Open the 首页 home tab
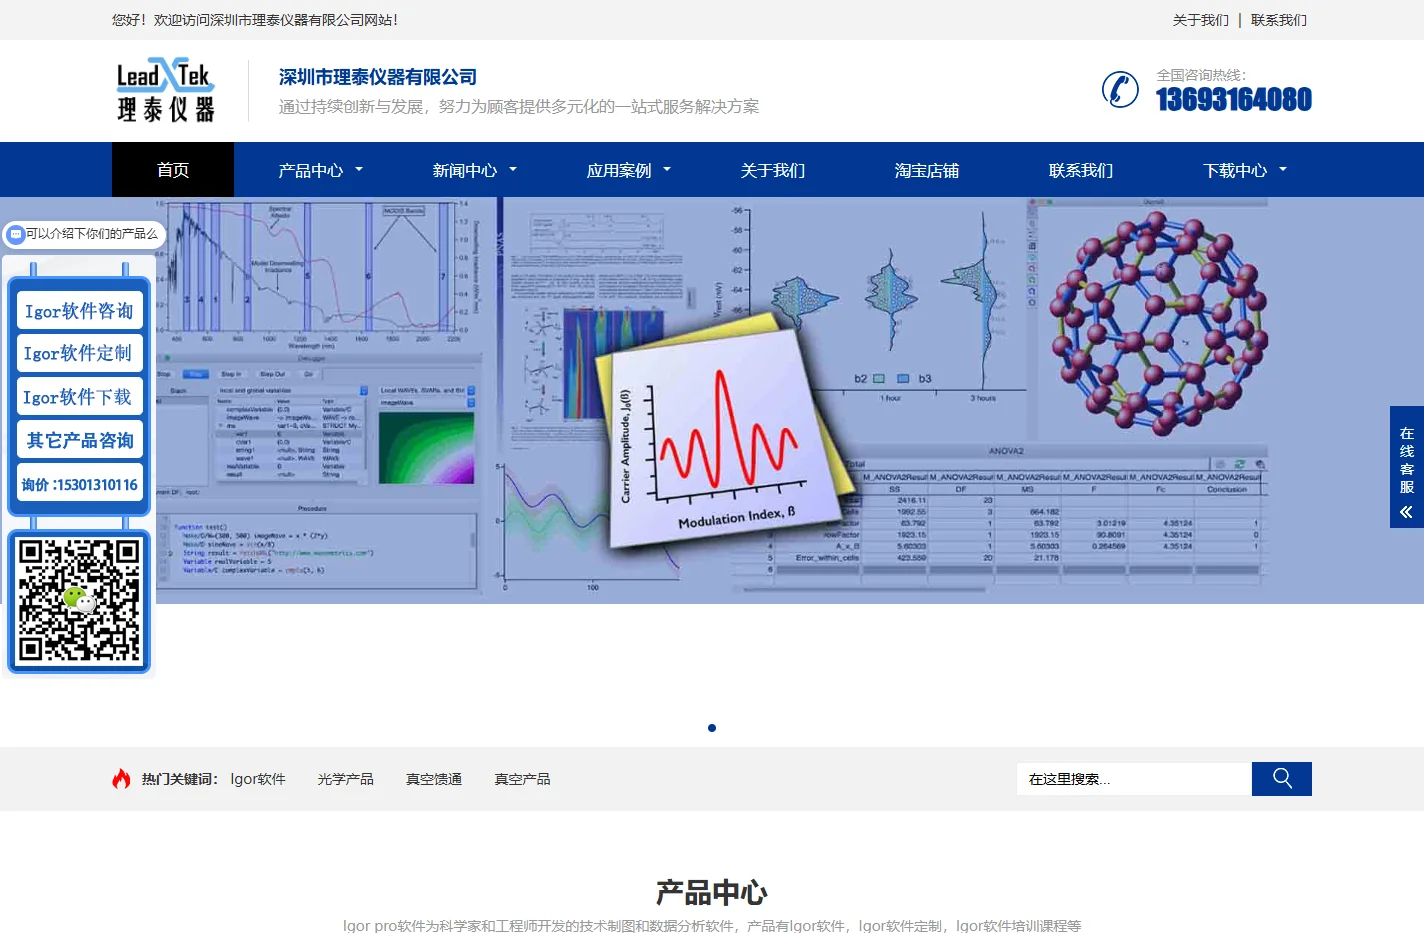This screenshot has height=933, width=1424. (x=173, y=170)
